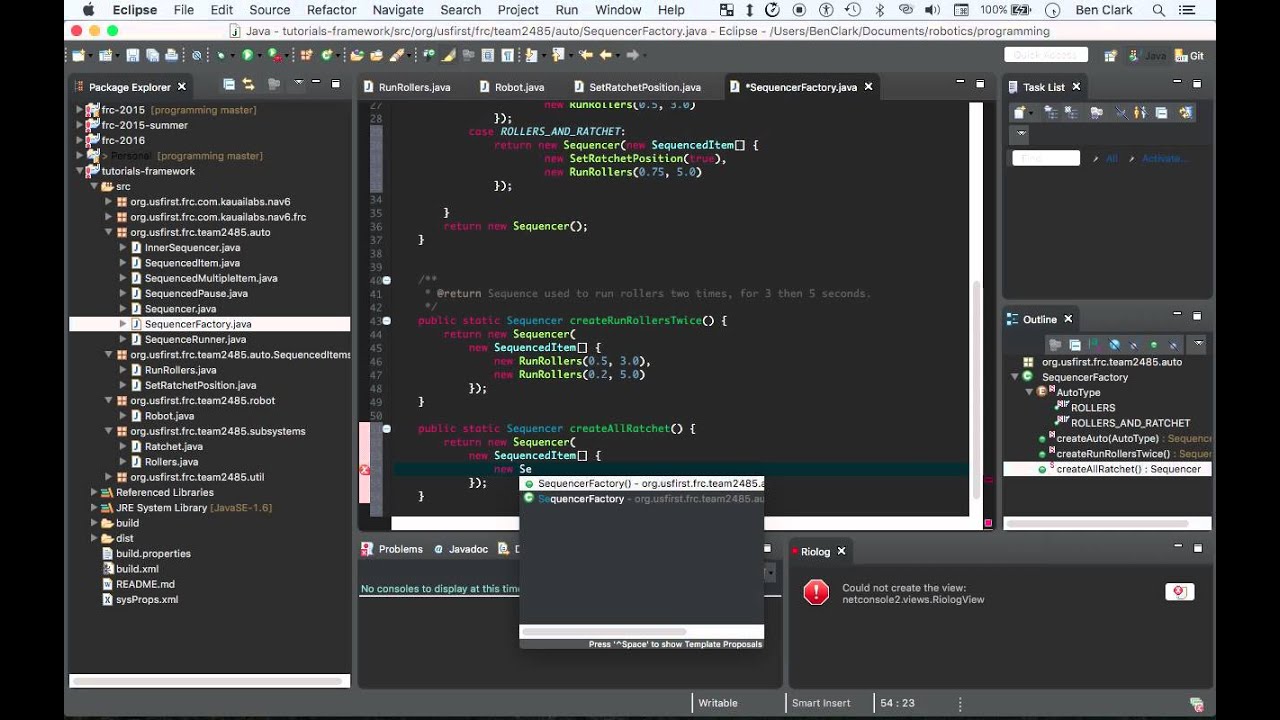
Task: Click the Back navigation arrow
Action: pyautogui.click(x=605, y=55)
